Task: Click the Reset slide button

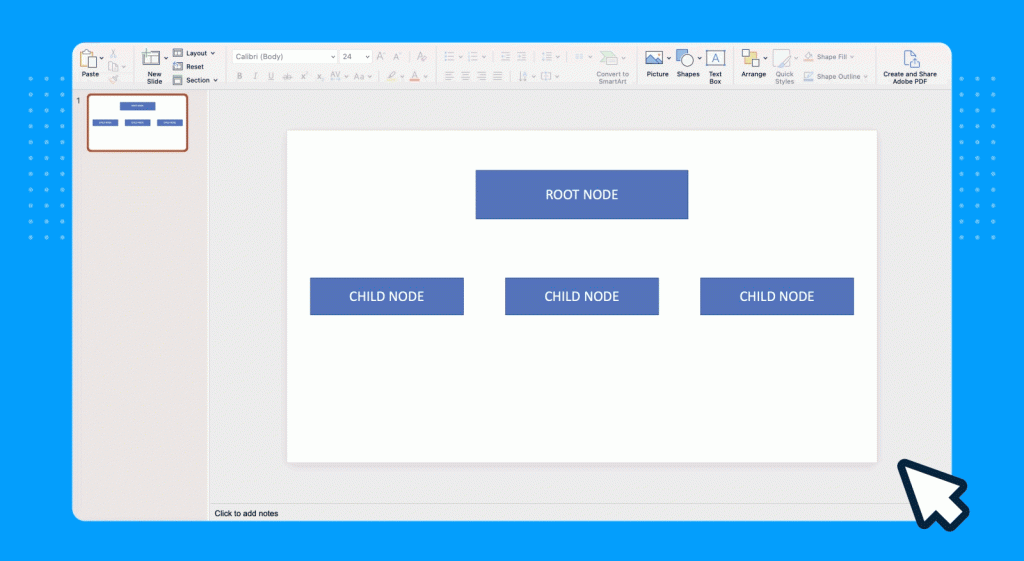Action: tap(194, 67)
